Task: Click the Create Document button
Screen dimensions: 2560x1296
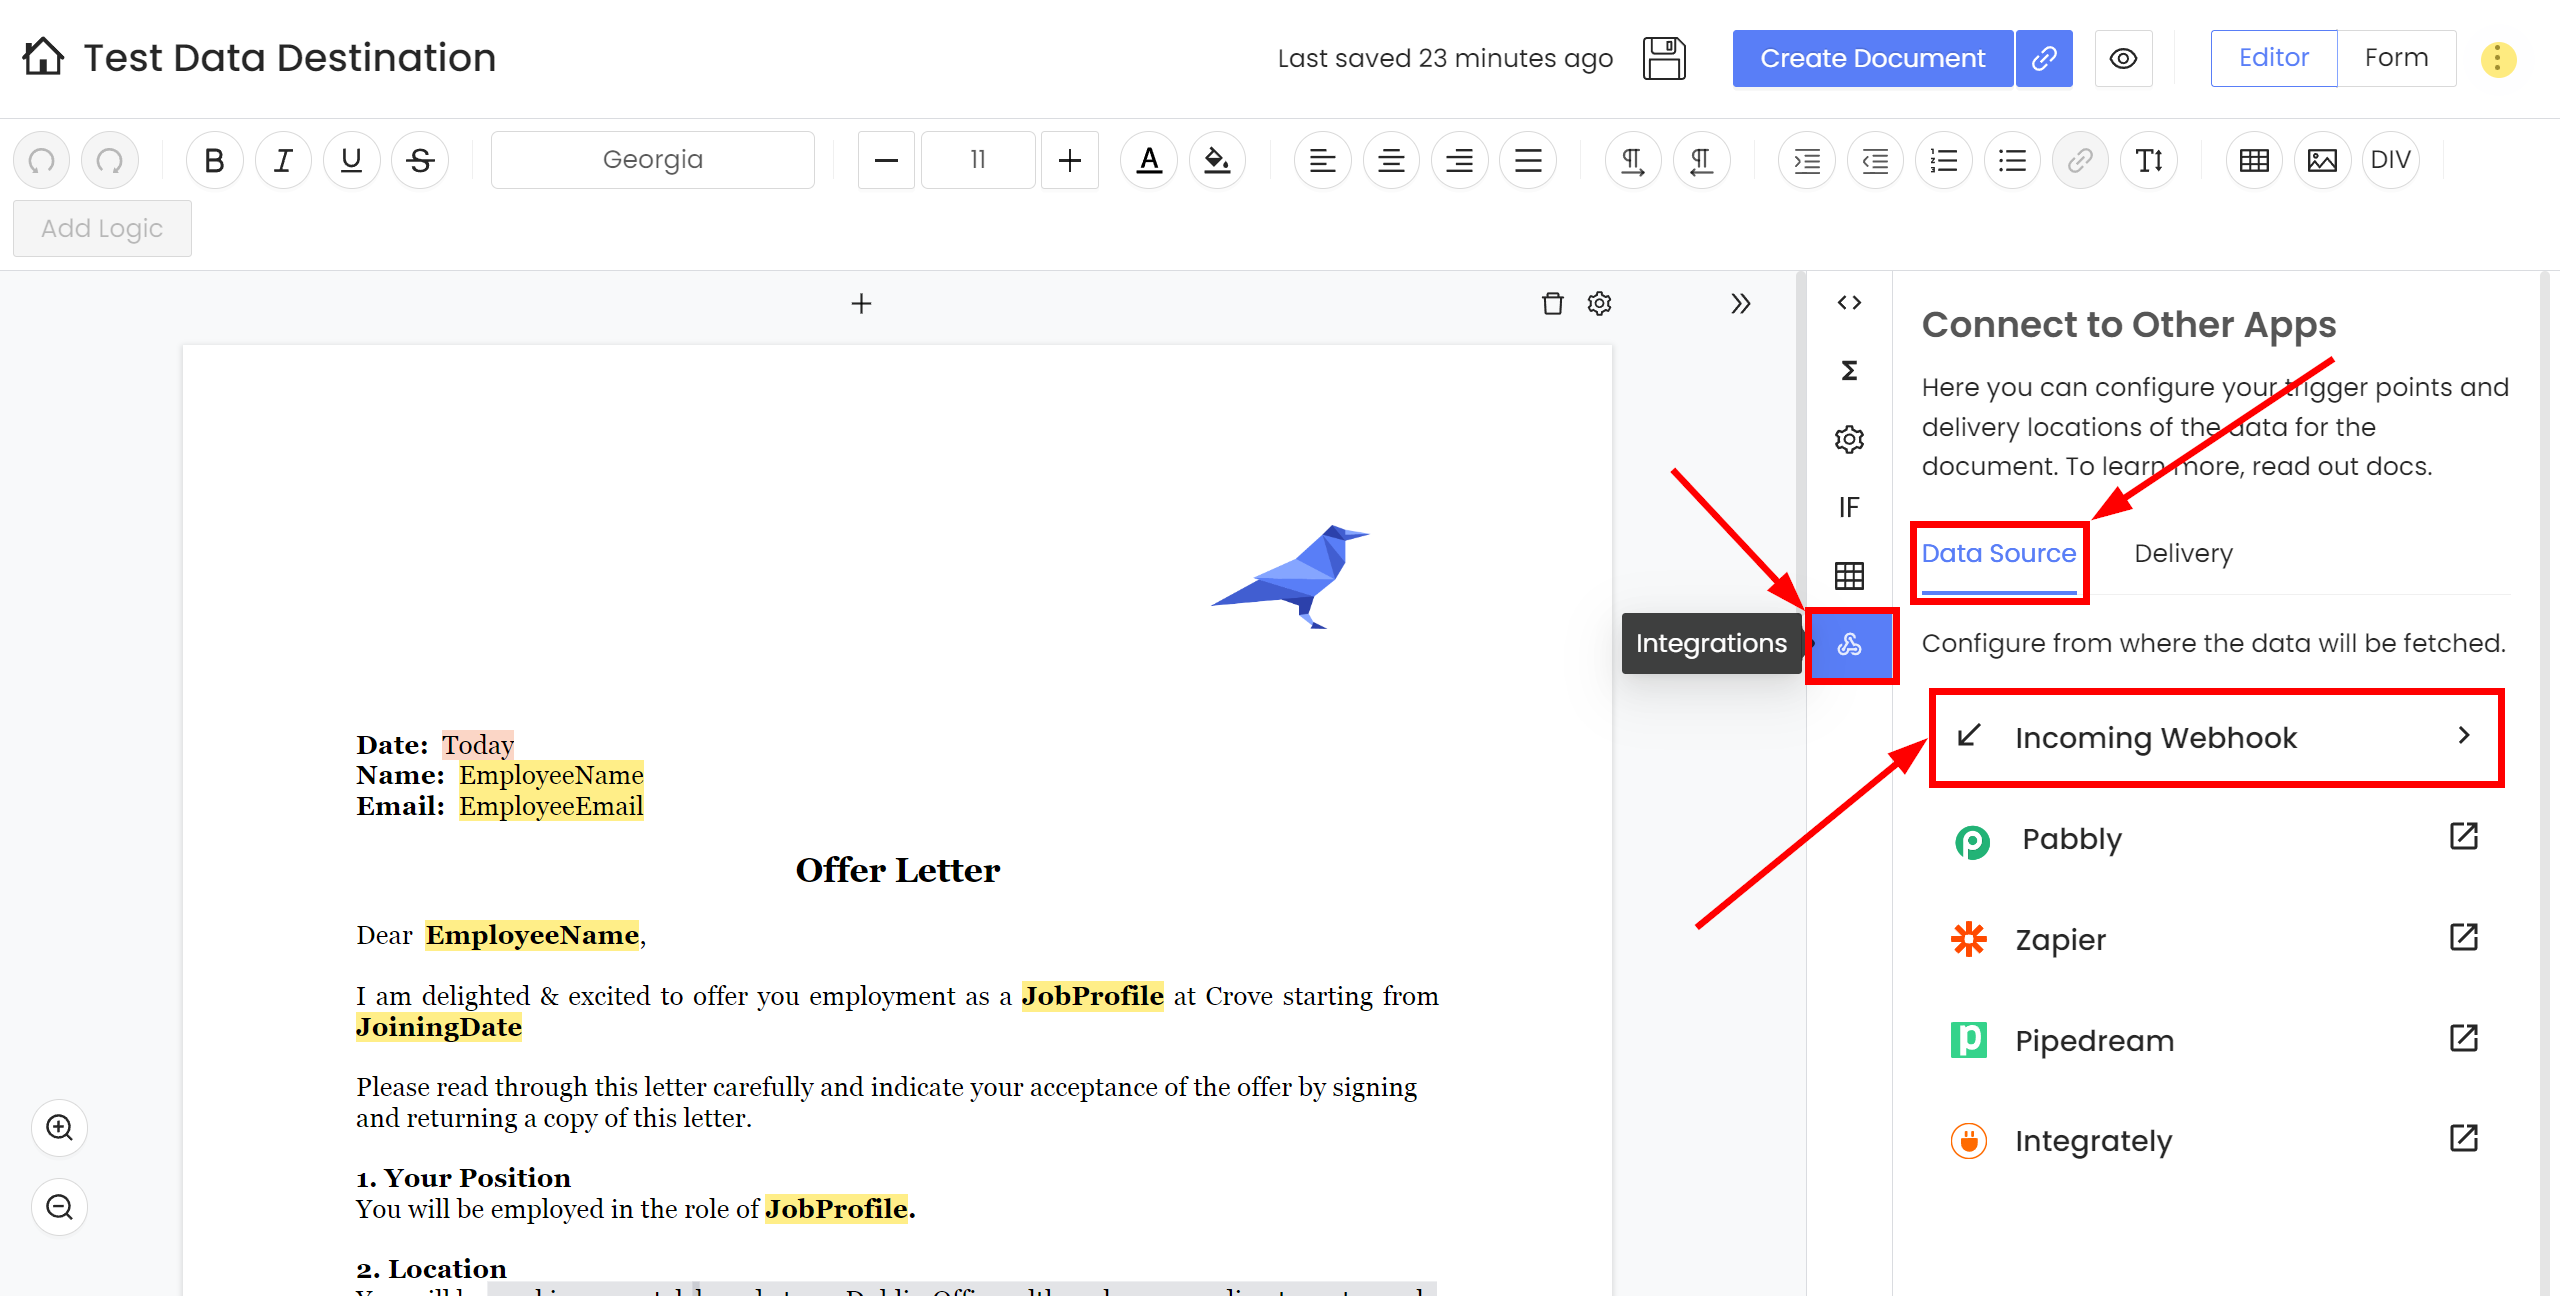Action: point(1872,58)
